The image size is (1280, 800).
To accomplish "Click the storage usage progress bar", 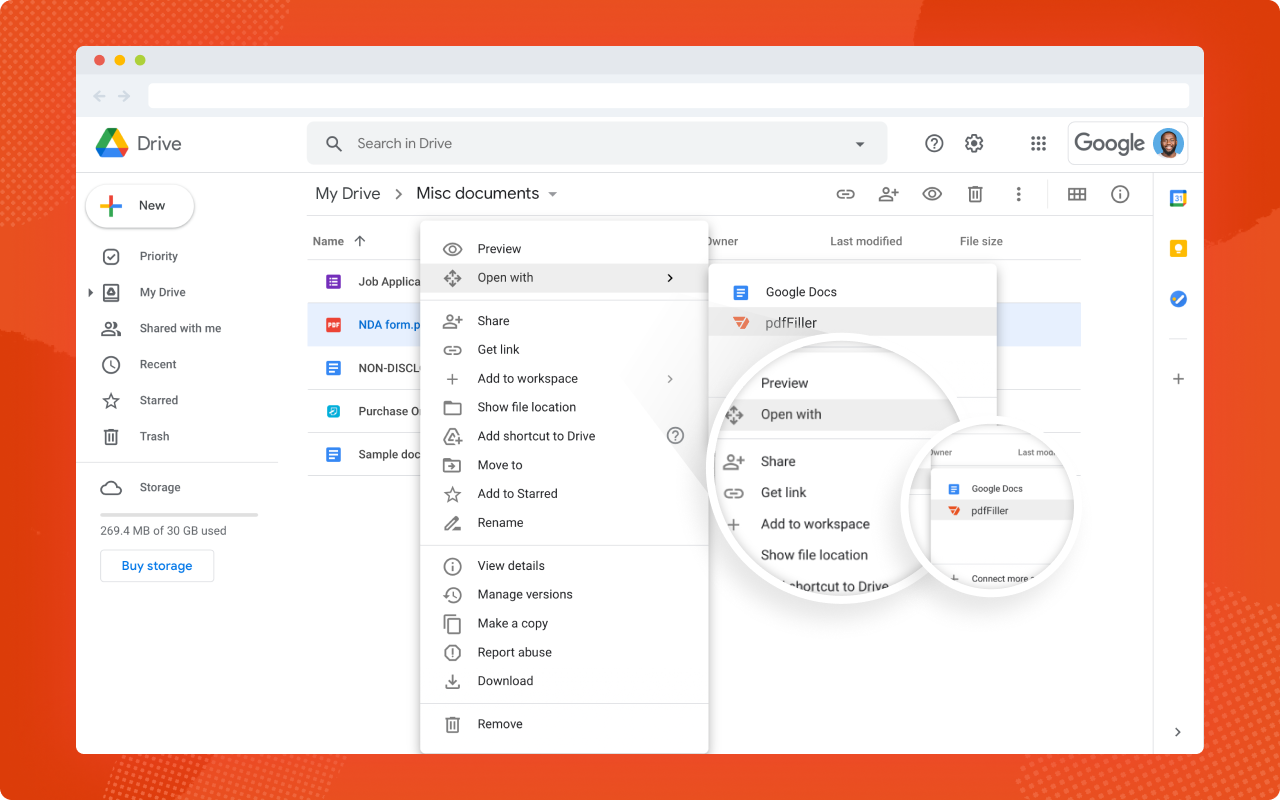I will click(179, 515).
